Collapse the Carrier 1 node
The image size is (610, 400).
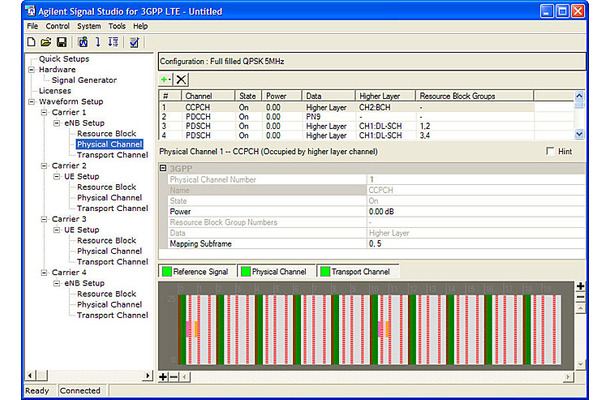point(44,112)
